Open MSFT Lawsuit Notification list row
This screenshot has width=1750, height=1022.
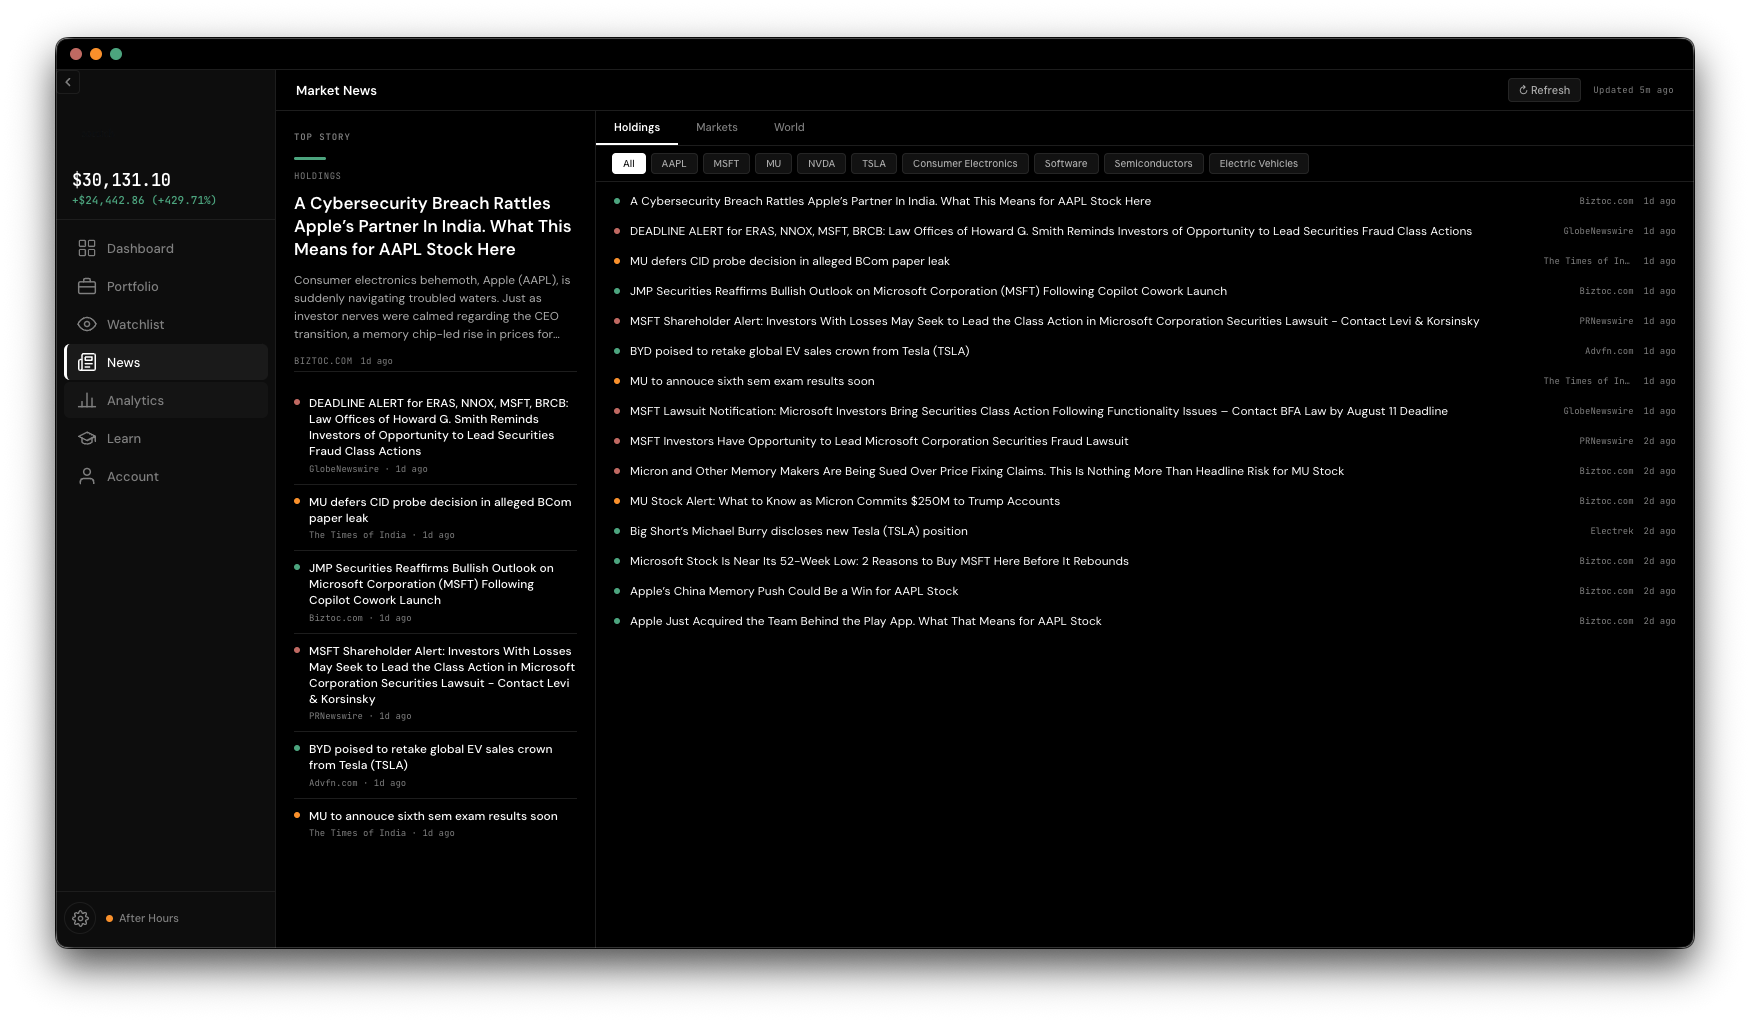click(1144, 411)
